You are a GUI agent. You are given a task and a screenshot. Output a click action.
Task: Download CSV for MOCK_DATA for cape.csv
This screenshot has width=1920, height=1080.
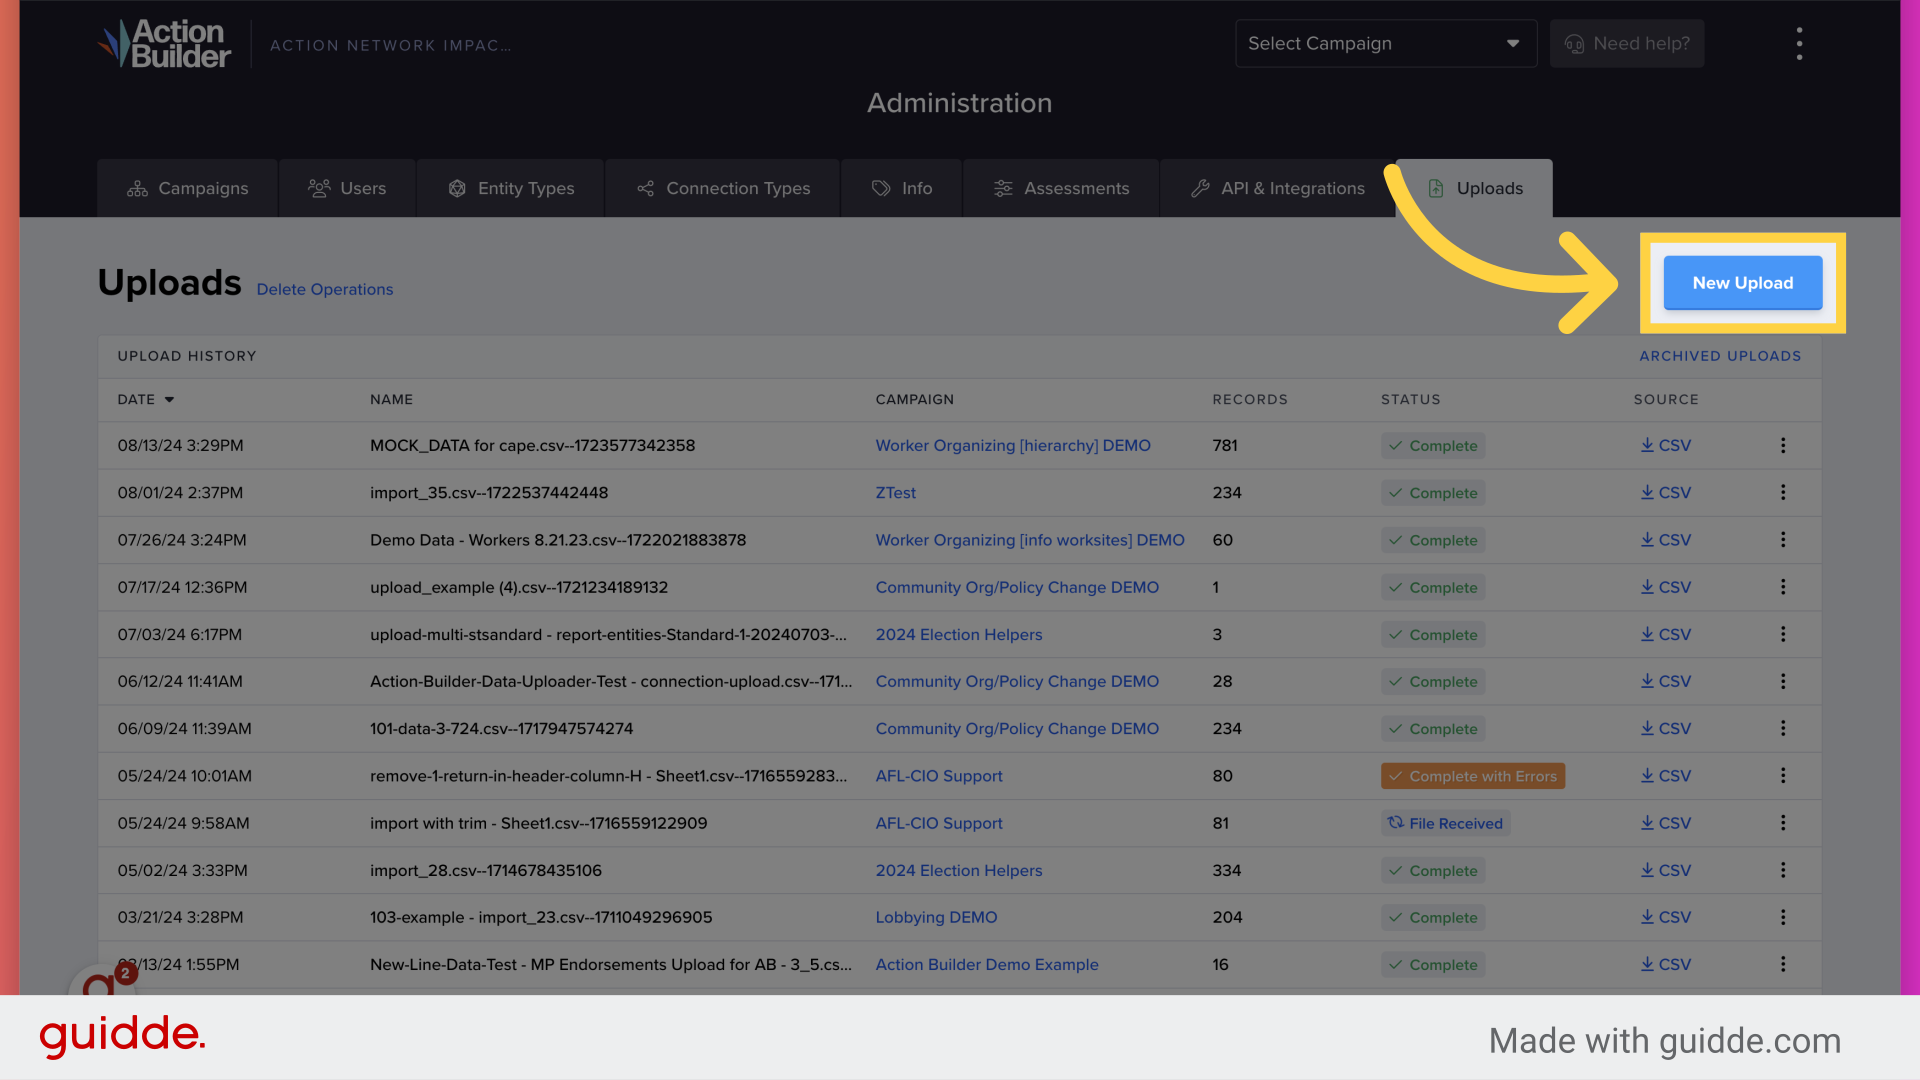[1665, 445]
